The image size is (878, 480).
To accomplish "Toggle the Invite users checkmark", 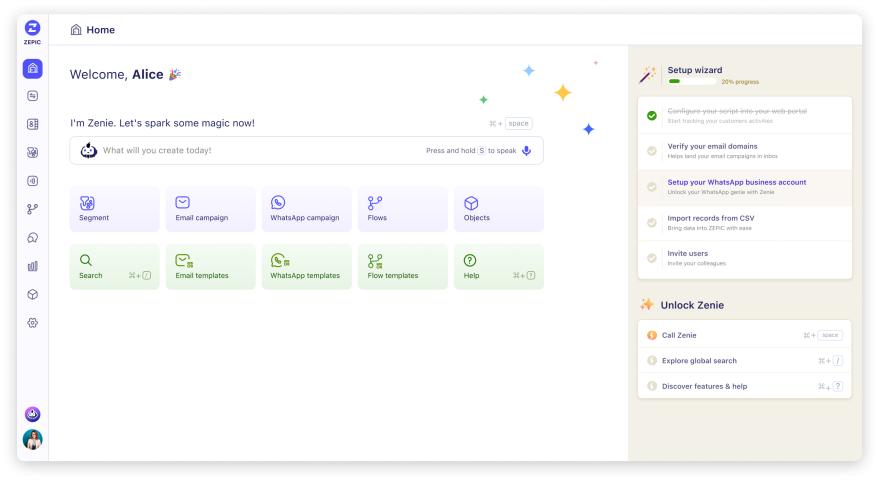I will point(652,258).
